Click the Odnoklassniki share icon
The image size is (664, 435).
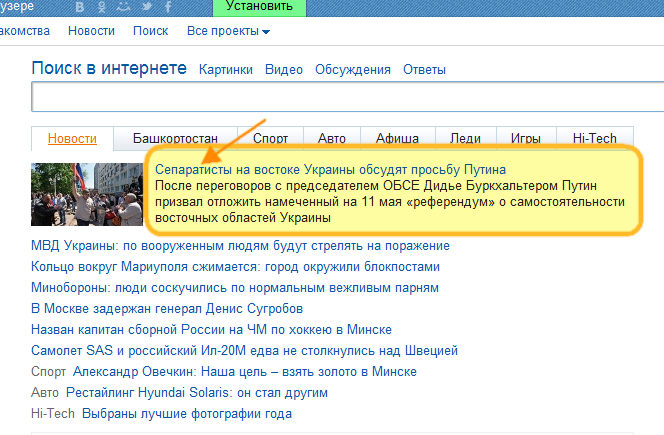[101, 7]
